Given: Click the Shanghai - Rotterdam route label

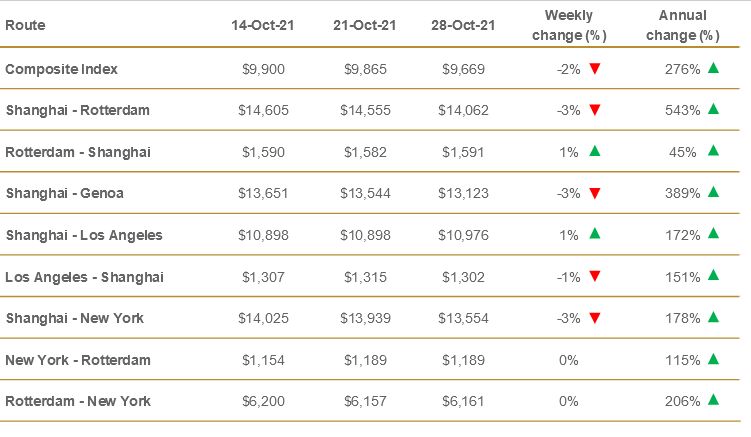Looking at the screenshot, I should coord(77,110).
